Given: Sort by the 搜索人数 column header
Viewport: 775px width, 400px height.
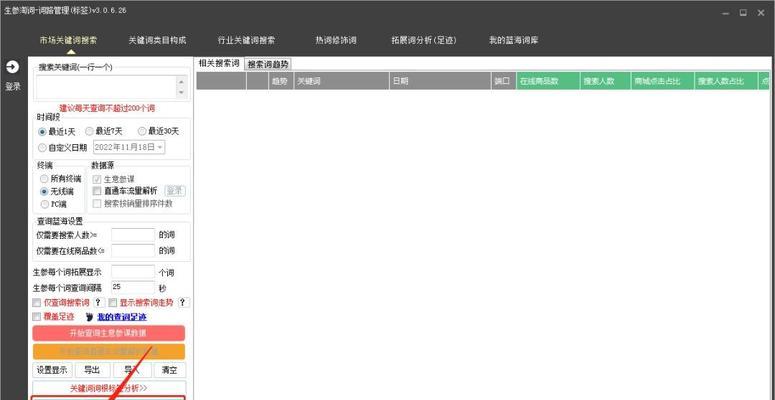Looking at the screenshot, I should coord(605,81).
